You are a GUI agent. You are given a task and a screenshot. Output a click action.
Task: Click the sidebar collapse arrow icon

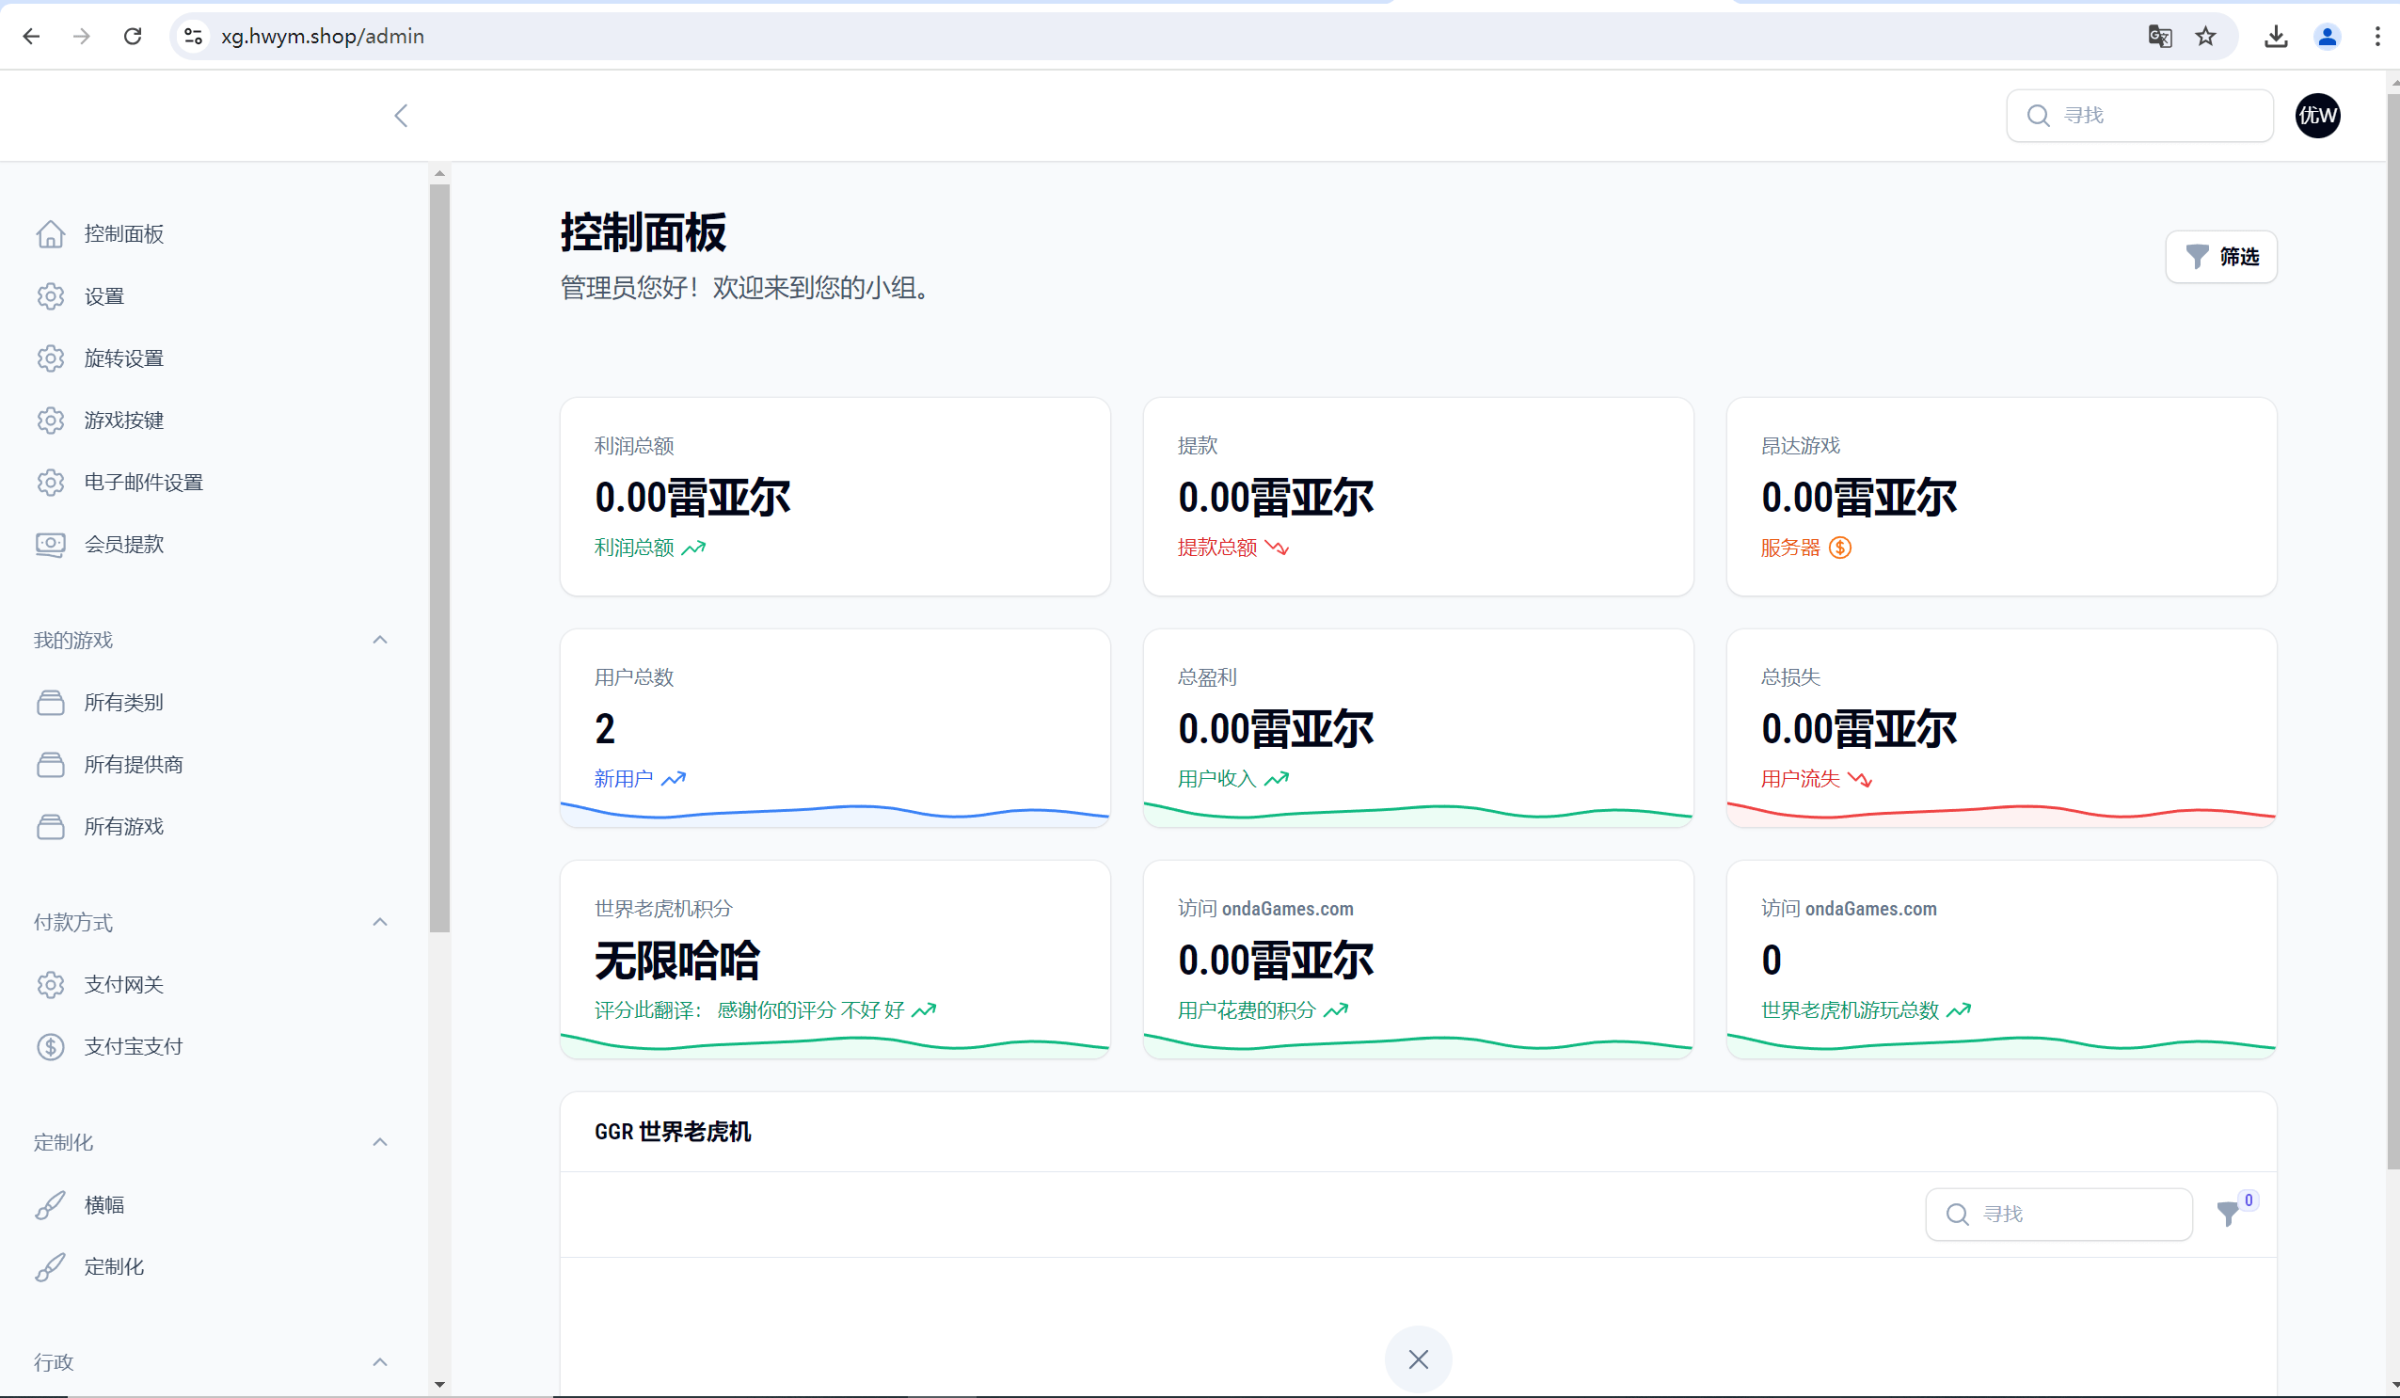click(x=401, y=116)
